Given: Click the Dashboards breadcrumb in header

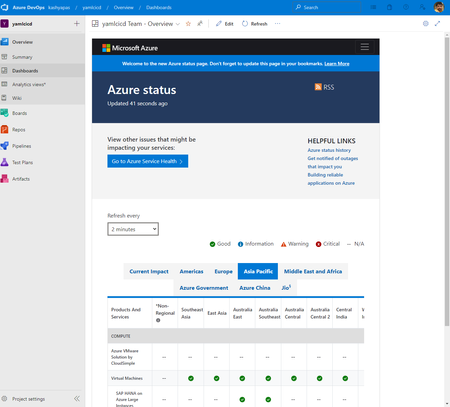Looking at the screenshot, I should click(159, 7).
